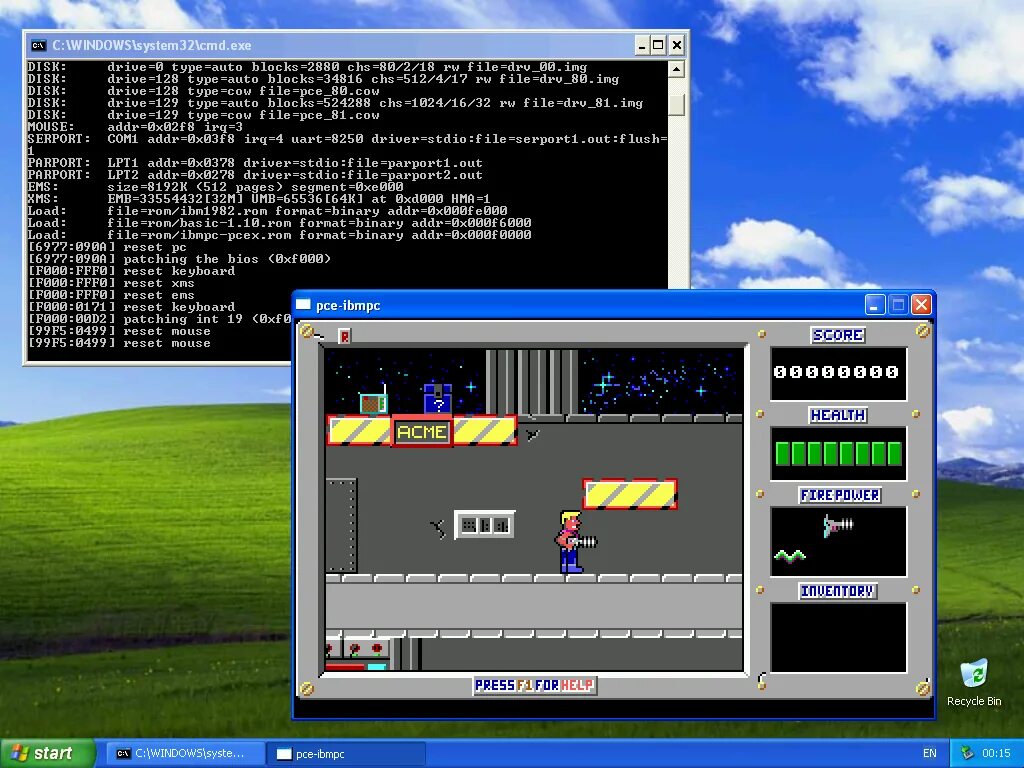Click the score counter display
The width and height of the screenshot is (1024, 768).
coord(838,372)
